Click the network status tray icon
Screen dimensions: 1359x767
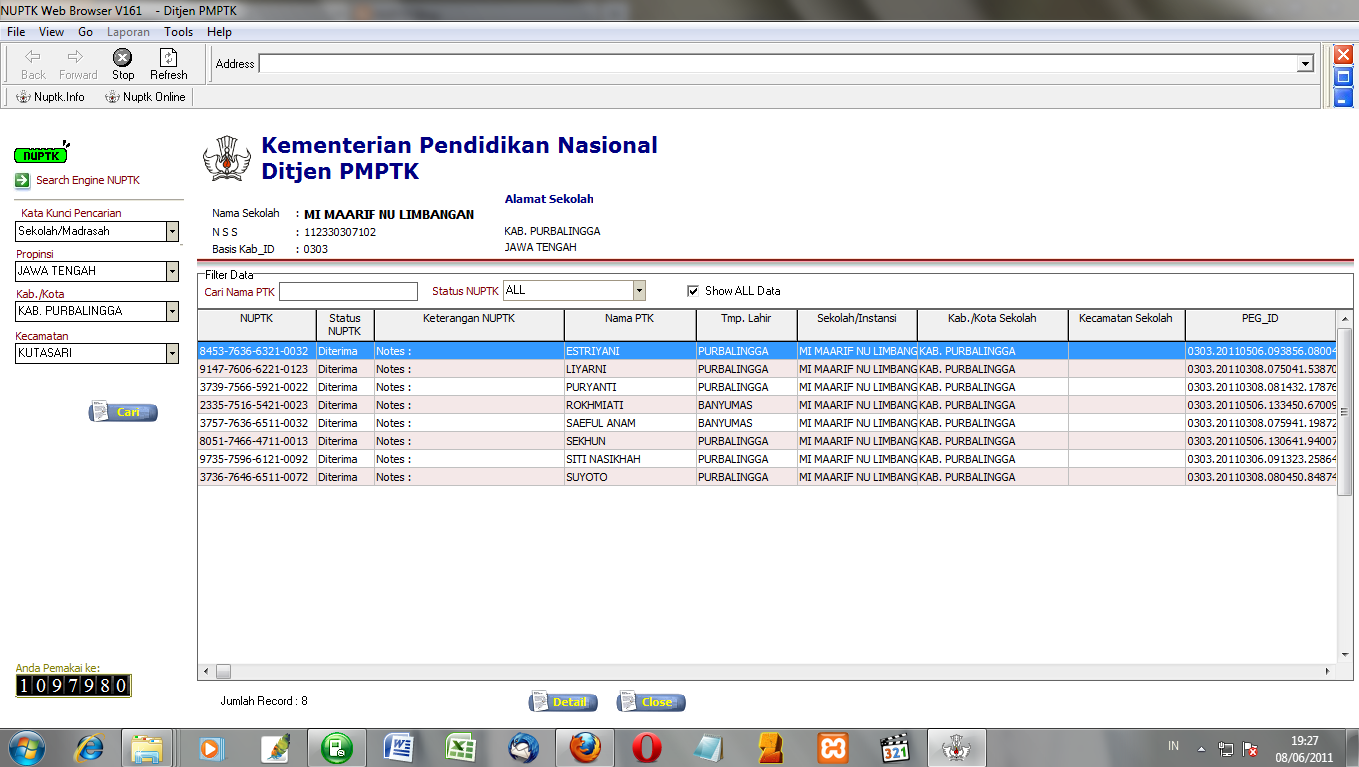(x=1226, y=748)
